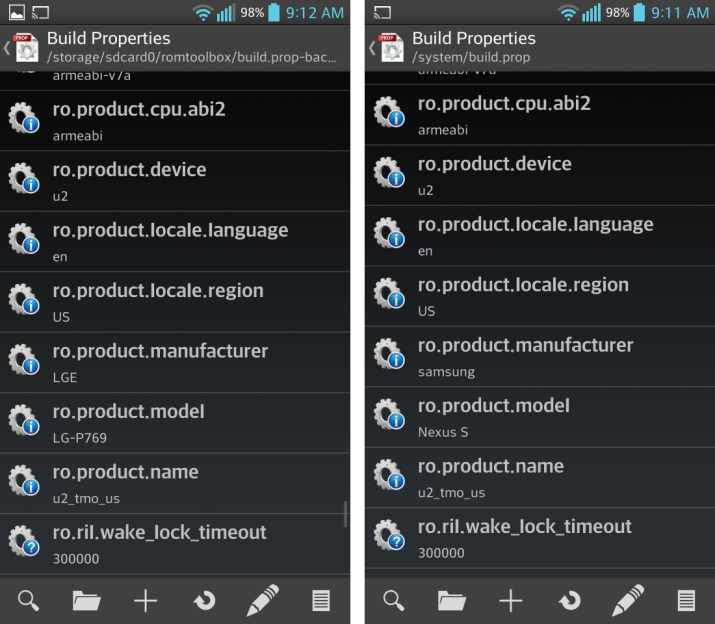Open the list menu icon in the left screen toolbar
The width and height of the screenshot is (715, 624).
[321, 600]
